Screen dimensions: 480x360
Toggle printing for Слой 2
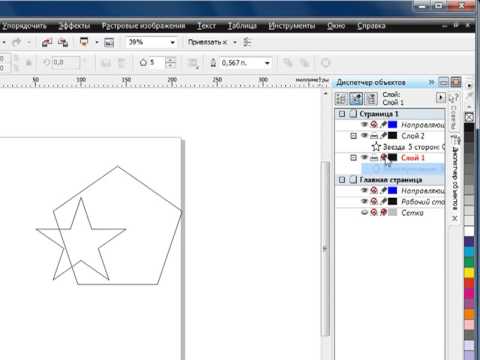pyautogui.click(x=374, y=136)
